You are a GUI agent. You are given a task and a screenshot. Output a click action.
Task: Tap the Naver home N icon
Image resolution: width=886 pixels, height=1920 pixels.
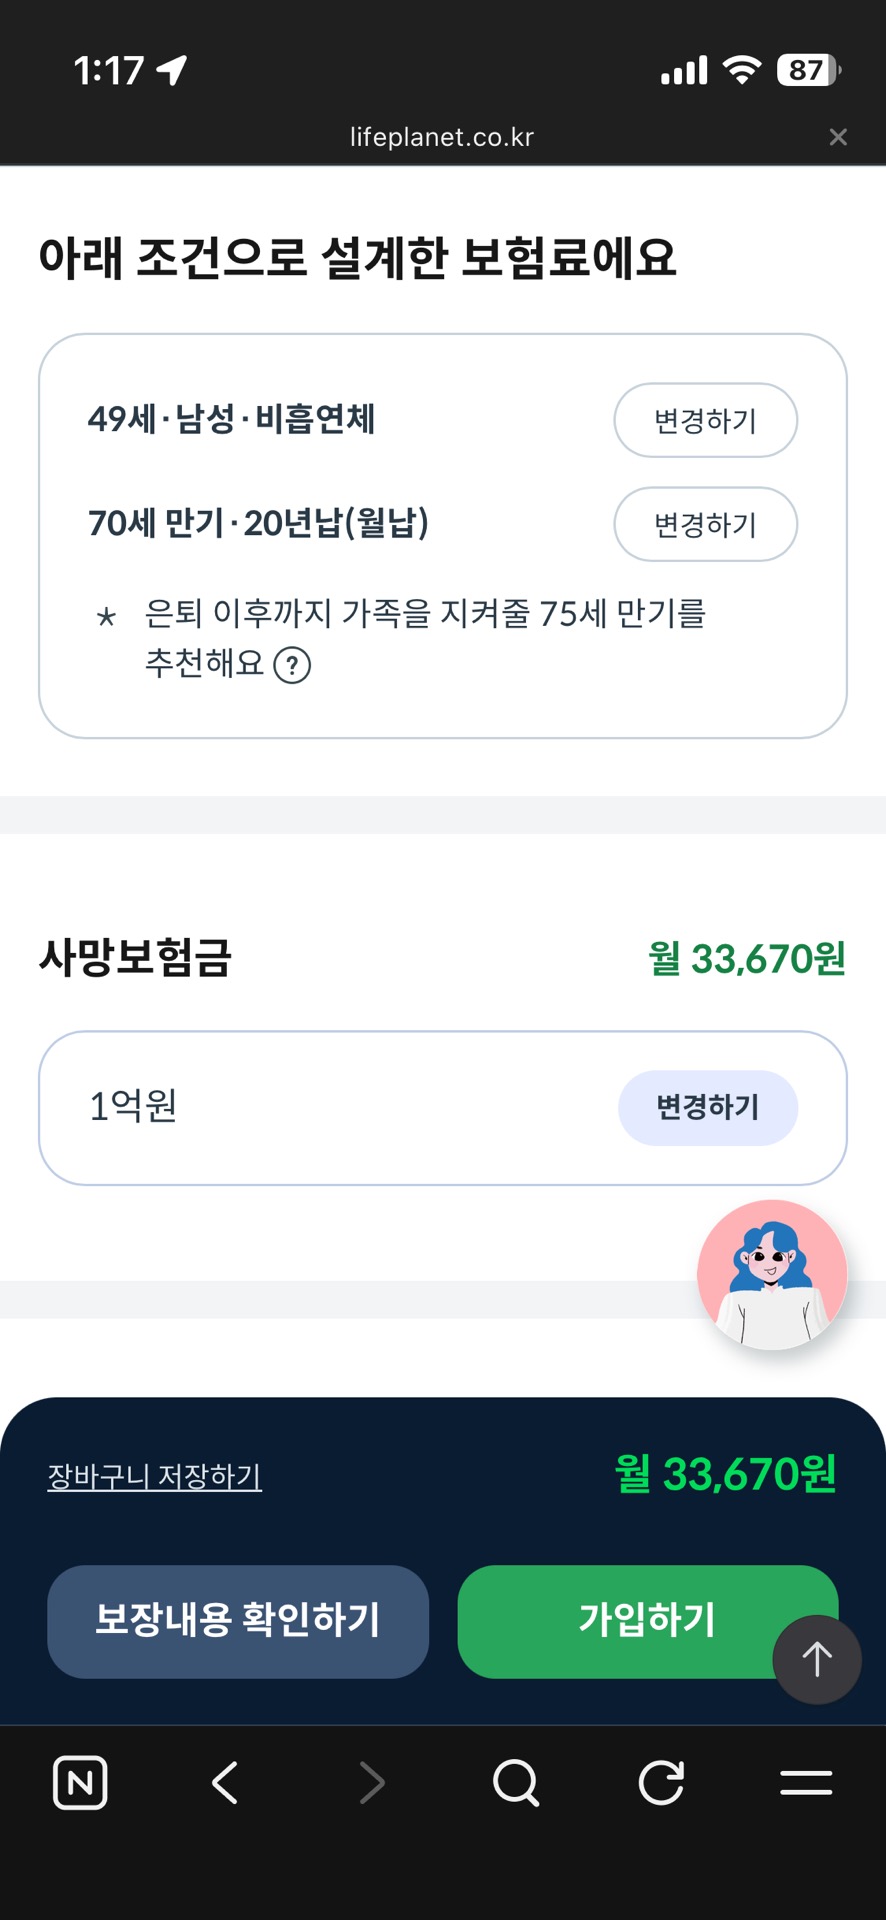pos(80,1782)
